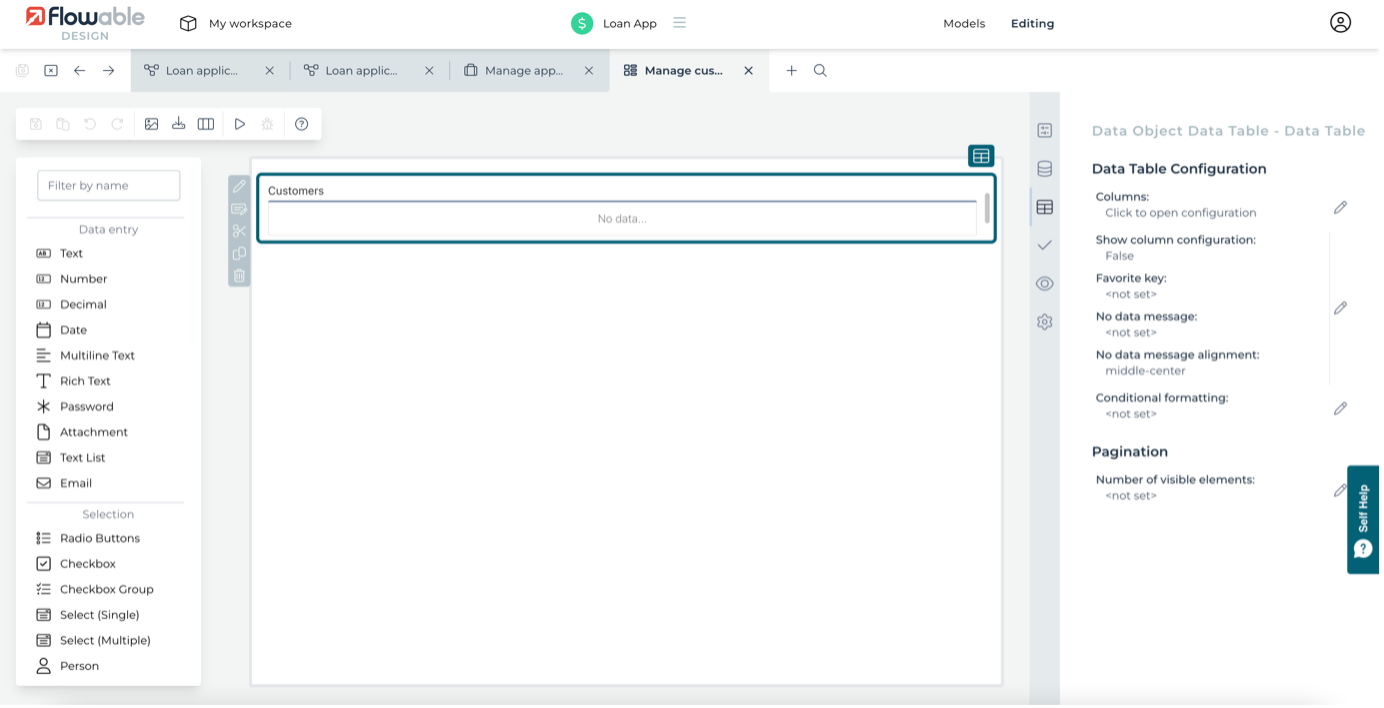This screenshot has width=1384, height=708.
Task: Select the Columns layout icon in toolbar
Action: [207, 123]
